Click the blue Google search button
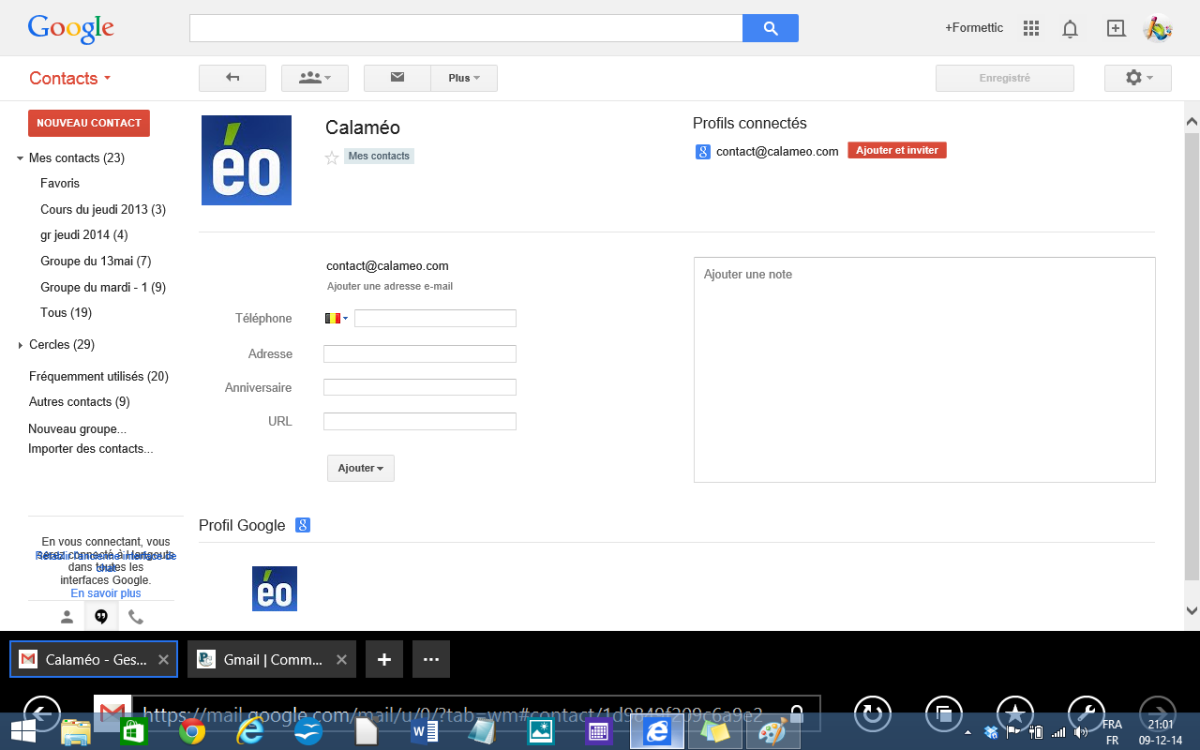The height and width of the screenshot is (750, 1200). 770,28
